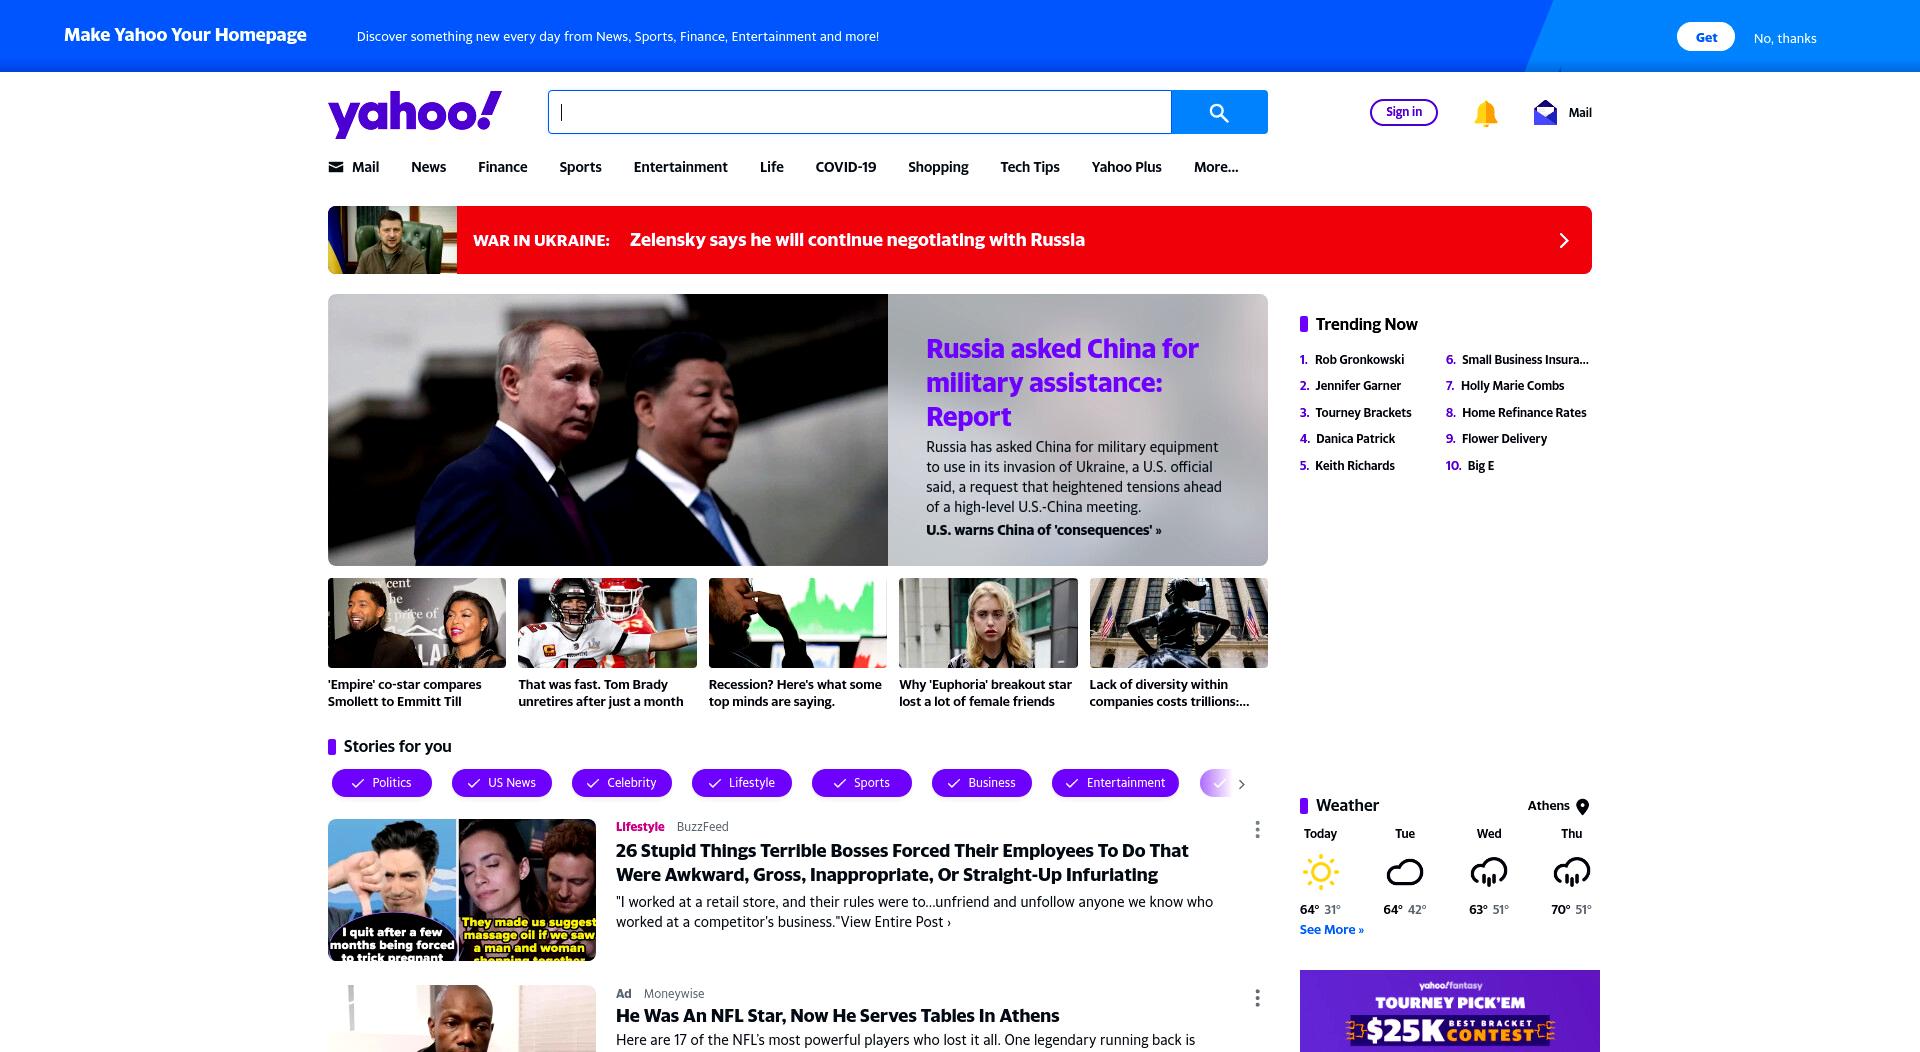Focus the Yahoo search input field
This screenshot has width=1920, height=1052.
pyautogui.click(x=860, y=112)
